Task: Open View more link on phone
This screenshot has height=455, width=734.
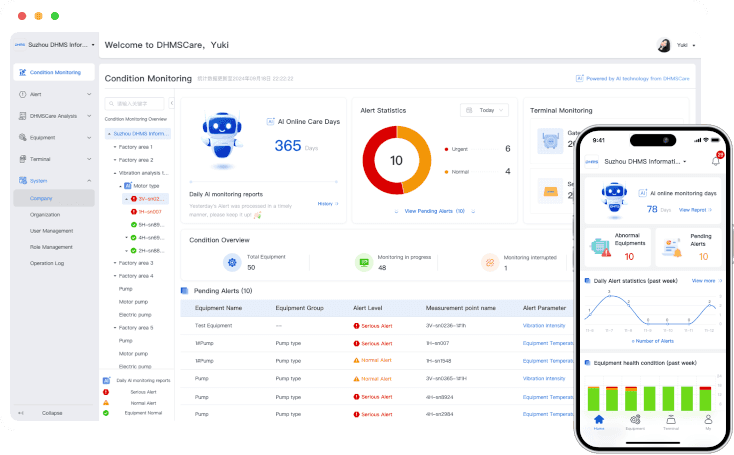Action: tap(706, 281)
